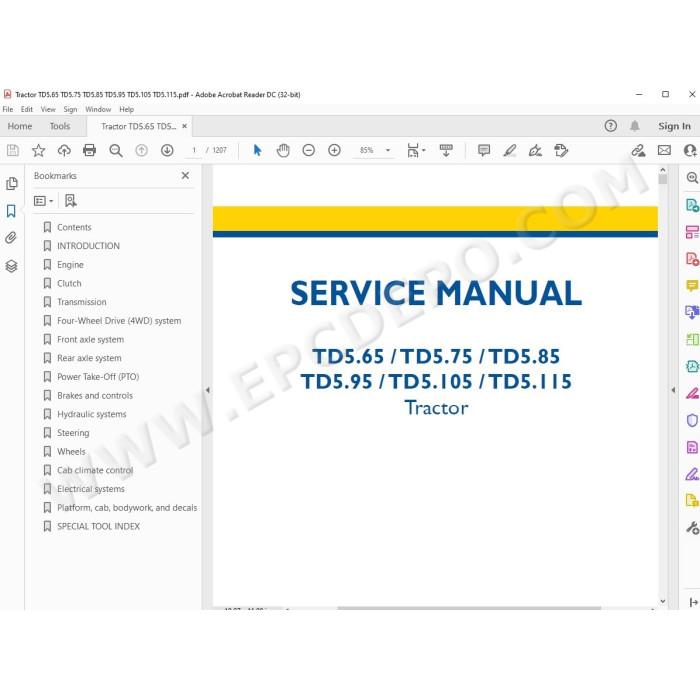Send the file by email envelope icon
Viewport: 700px width, 700px height.
point(664,150)
